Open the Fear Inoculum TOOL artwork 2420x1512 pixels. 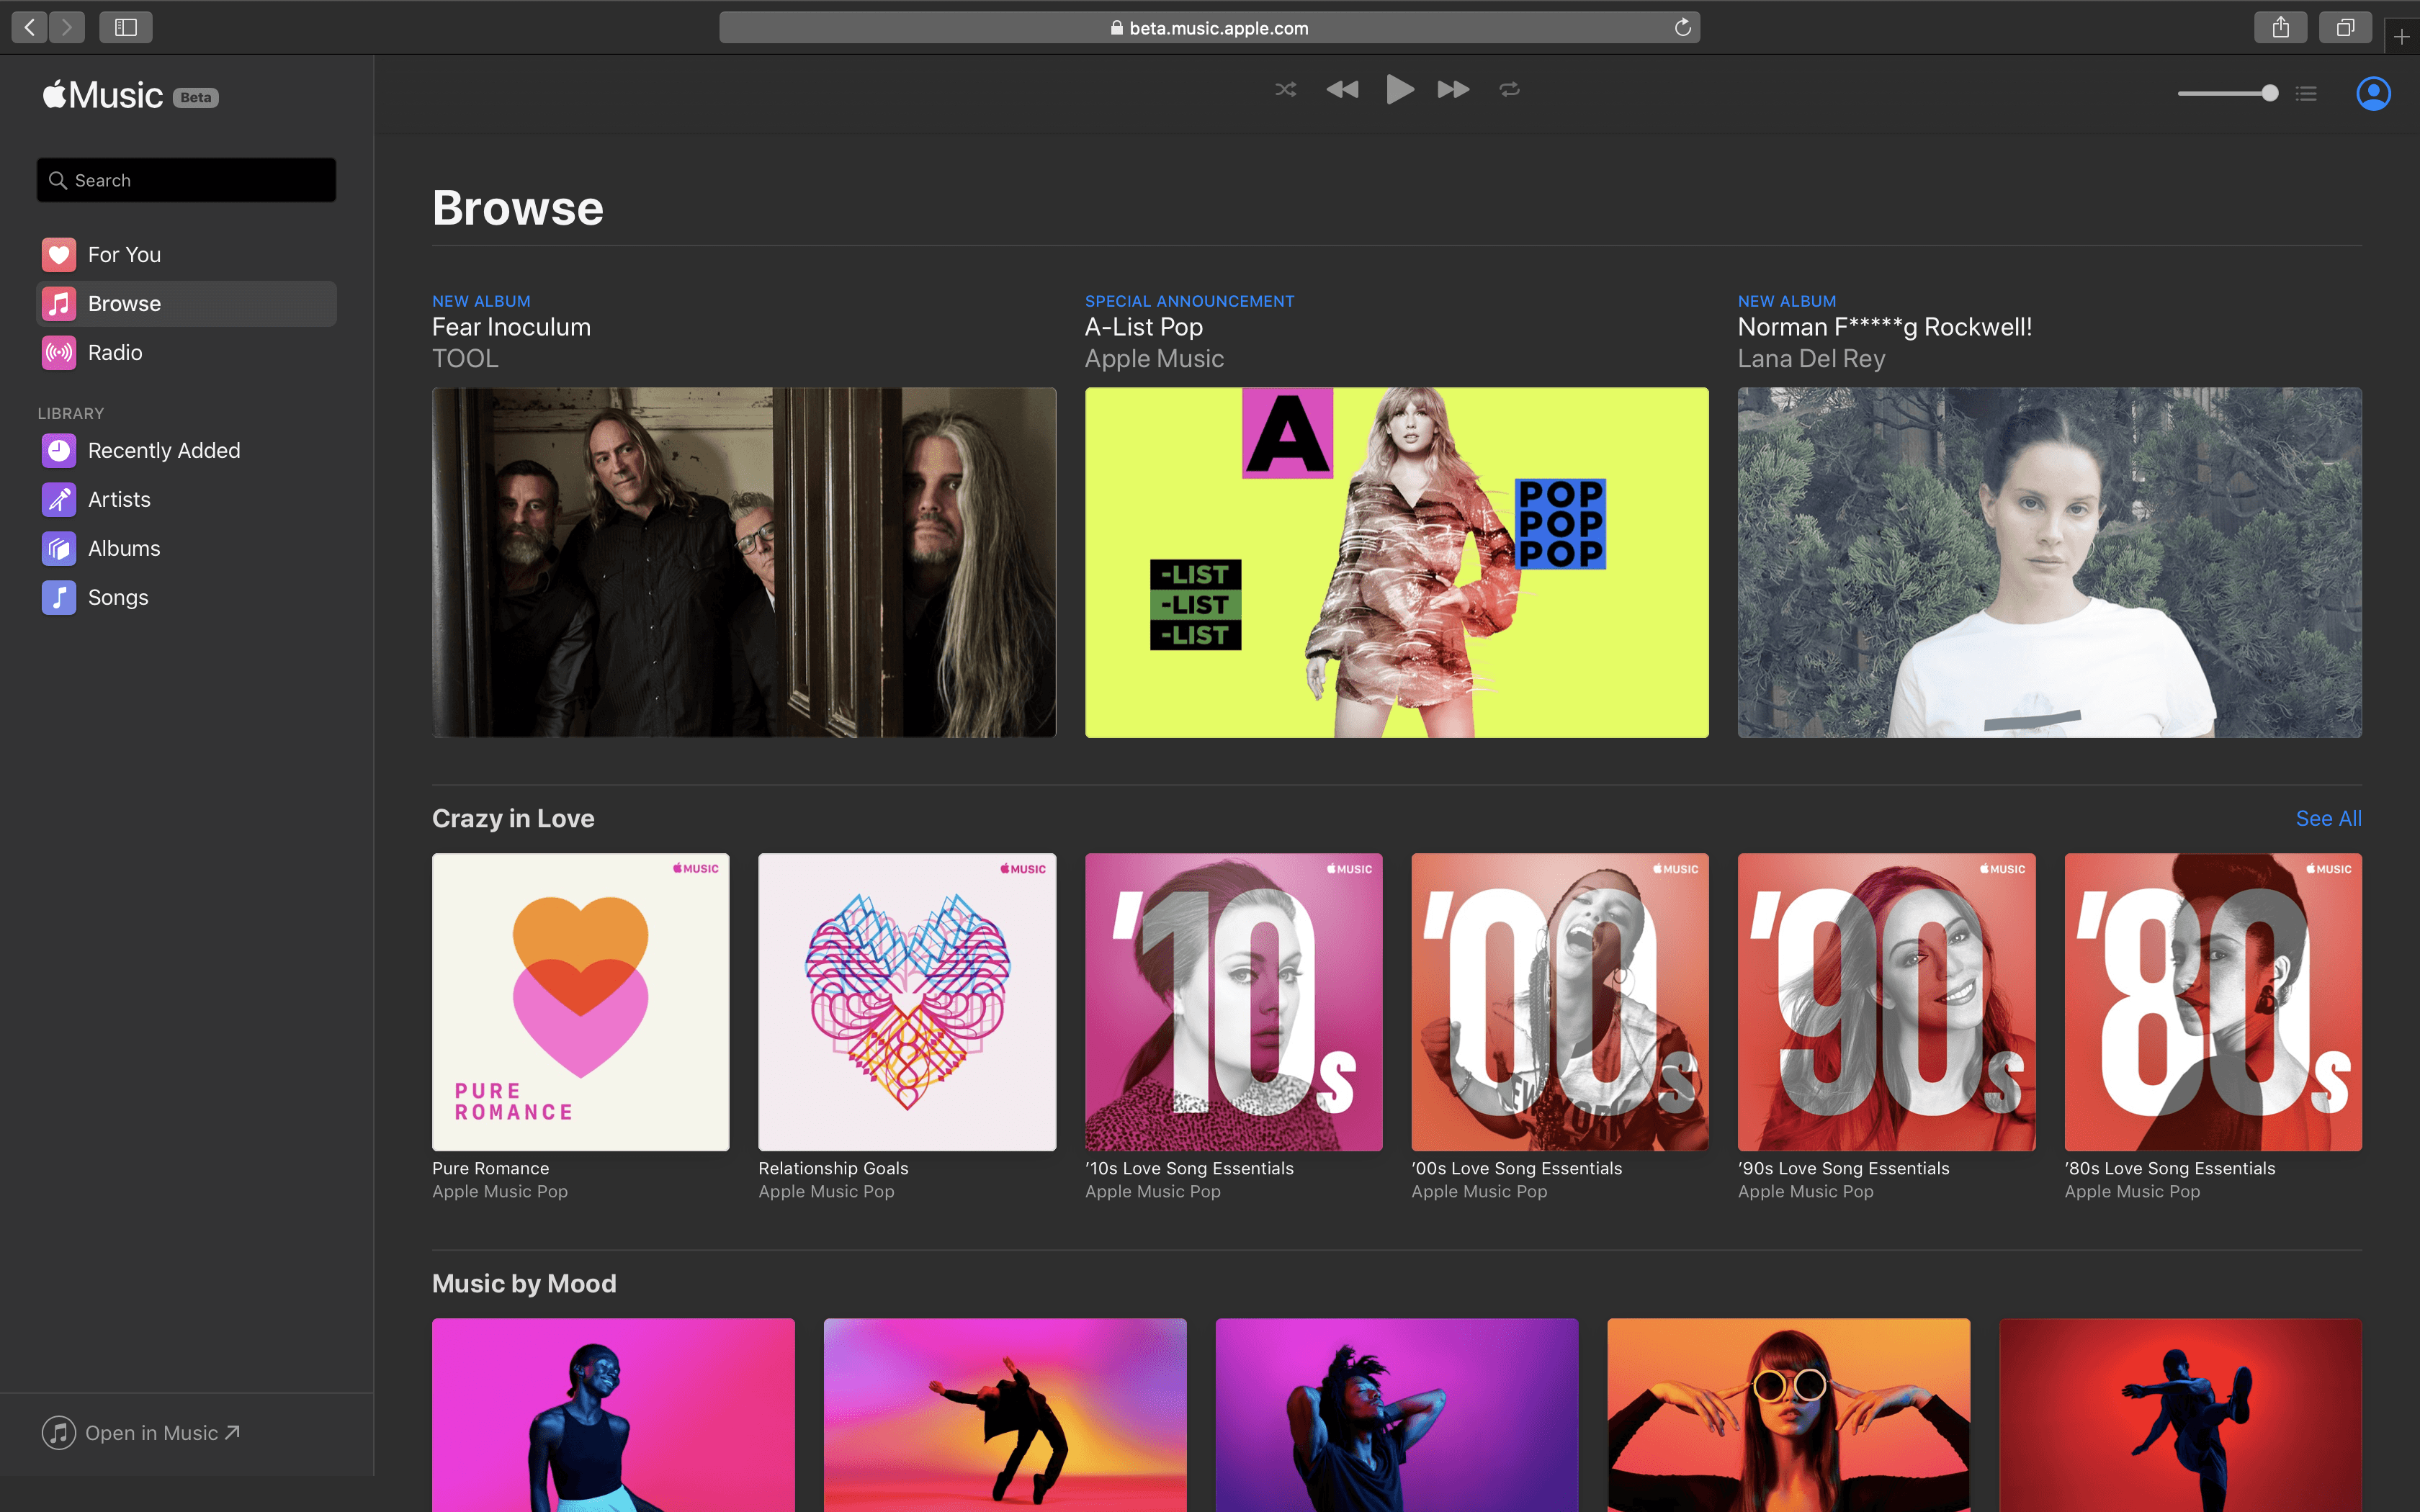[744, 562]
